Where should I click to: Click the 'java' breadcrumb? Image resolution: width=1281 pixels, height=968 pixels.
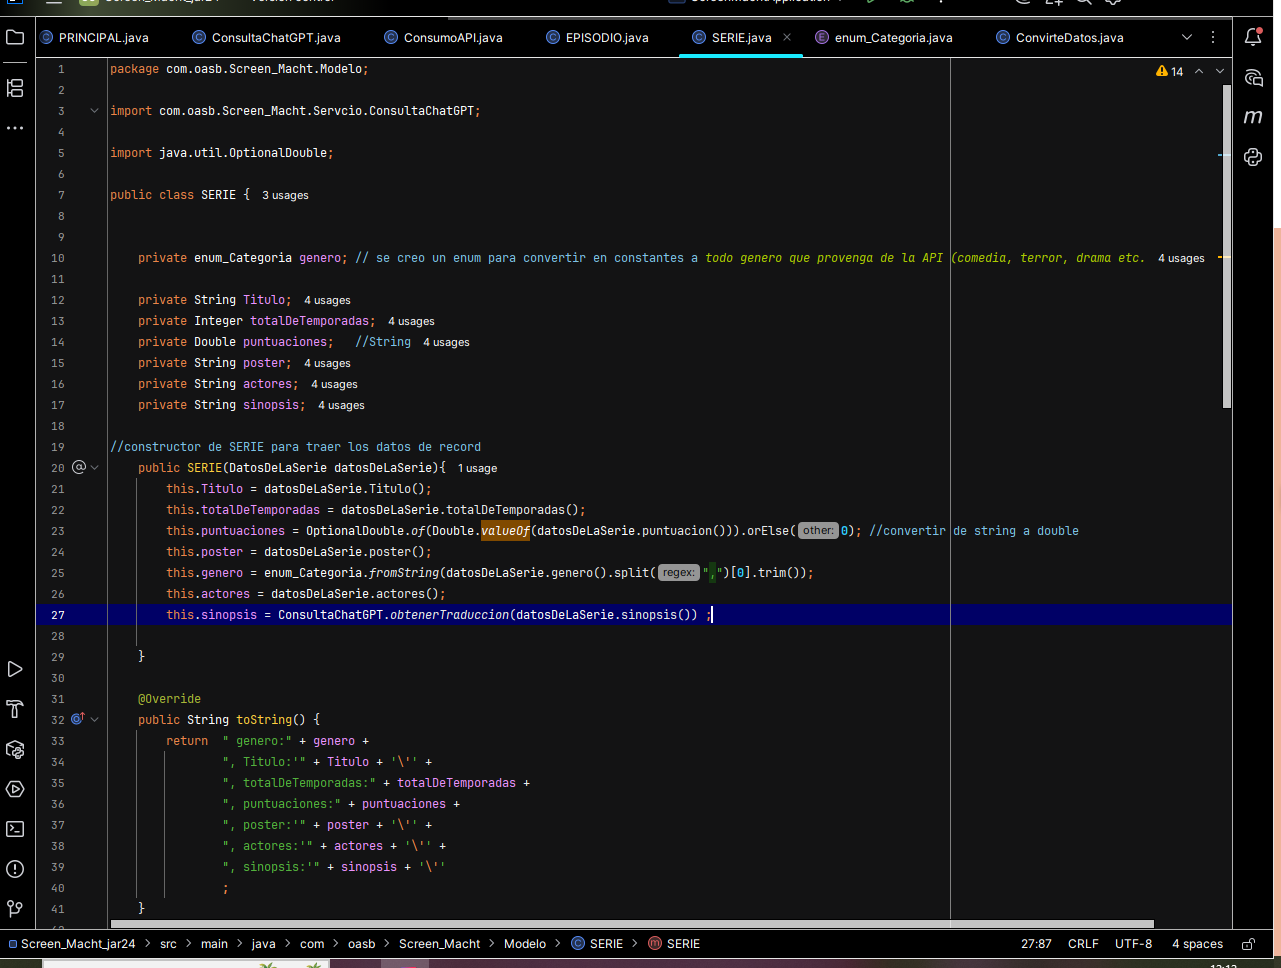(263, 944)
